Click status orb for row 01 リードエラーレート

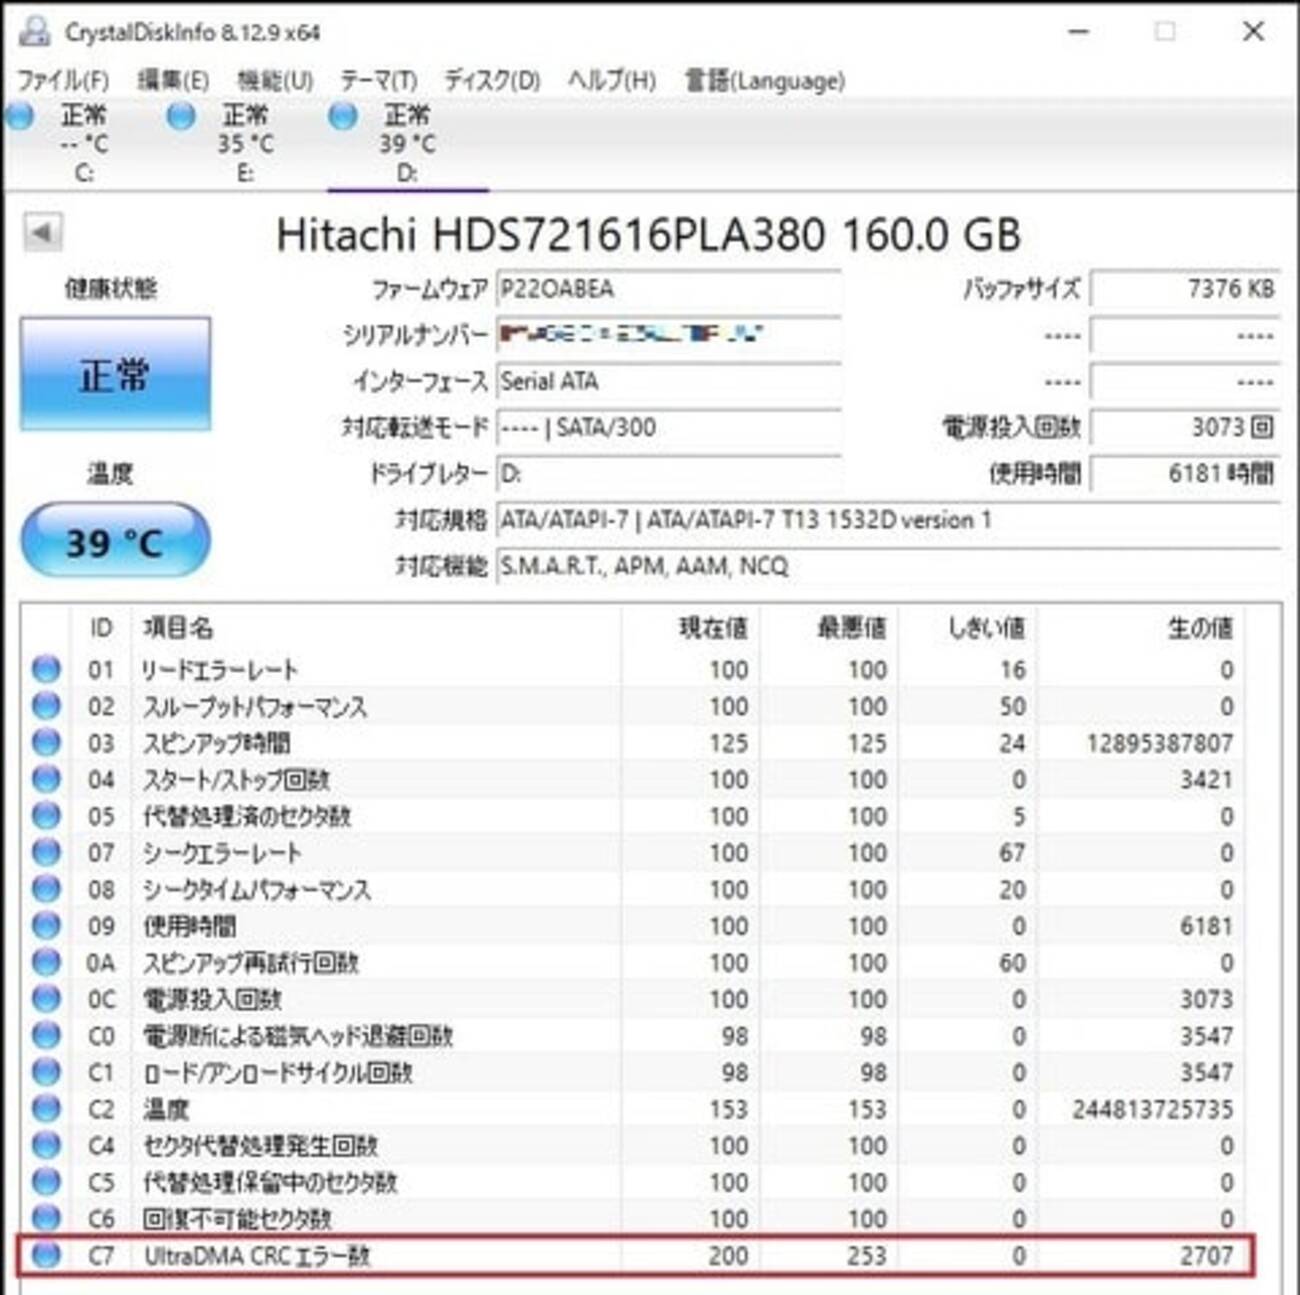[46, 669]
